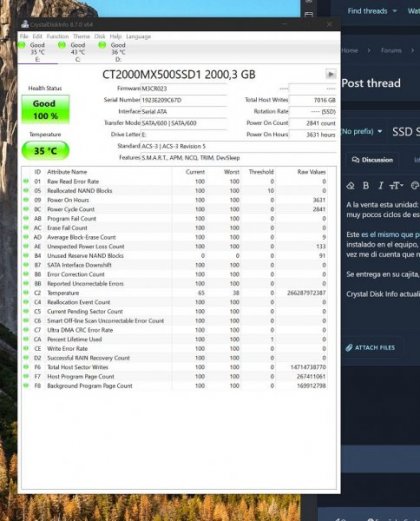Select the Successful RAIN Recovery Count row

pyautogui.click(x=175, y=358)
